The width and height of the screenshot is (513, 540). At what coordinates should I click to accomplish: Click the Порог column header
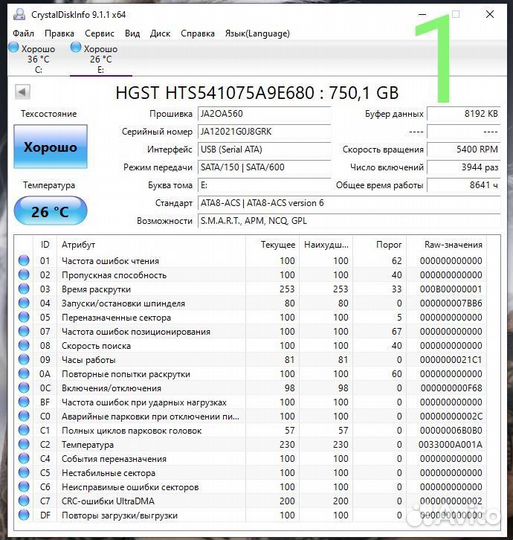(379, 245)
